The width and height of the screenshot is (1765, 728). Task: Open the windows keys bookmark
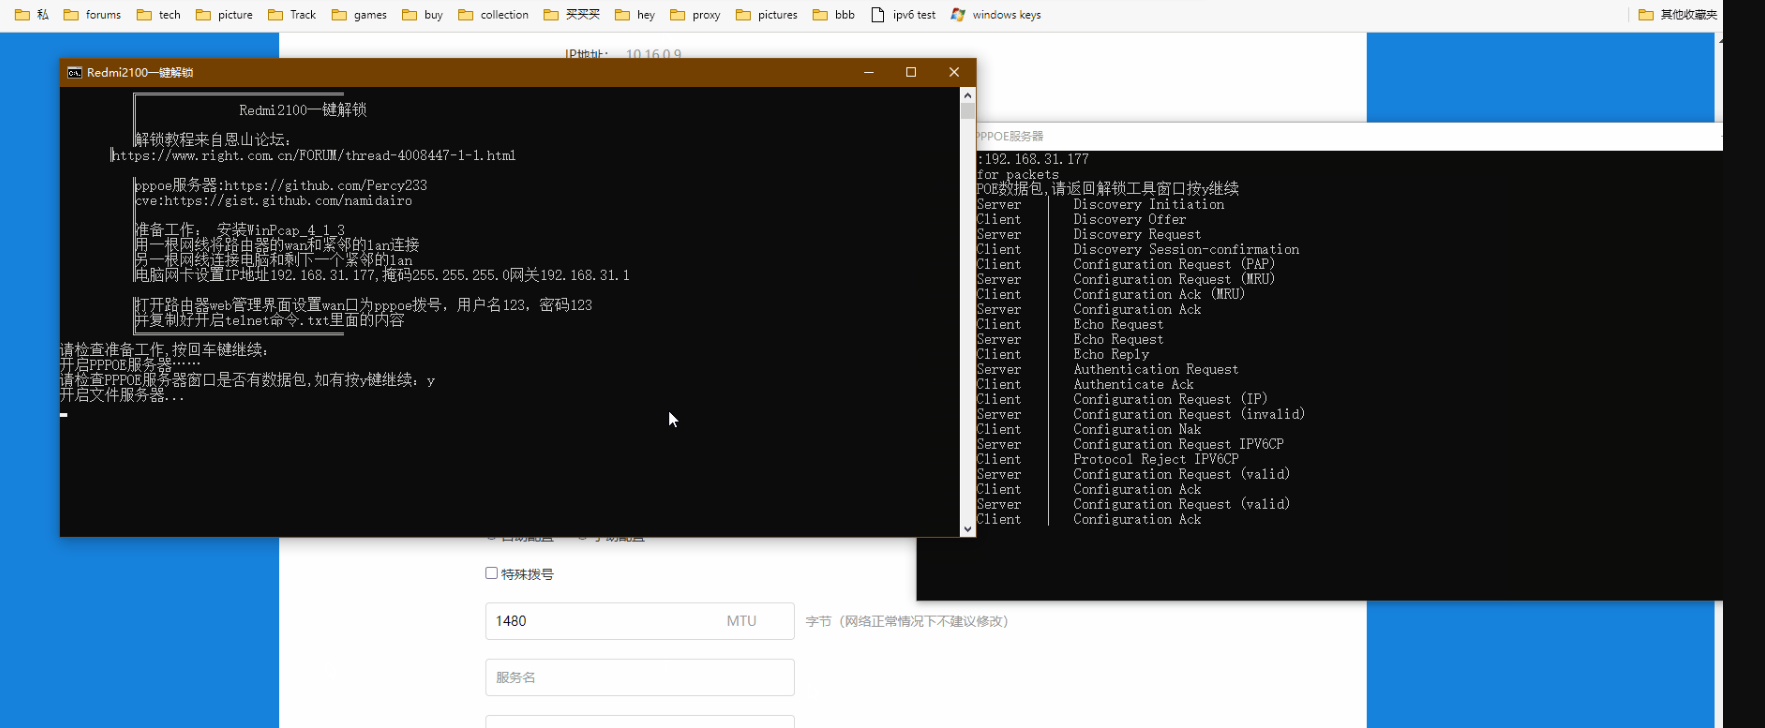click(x=995, y=15)
